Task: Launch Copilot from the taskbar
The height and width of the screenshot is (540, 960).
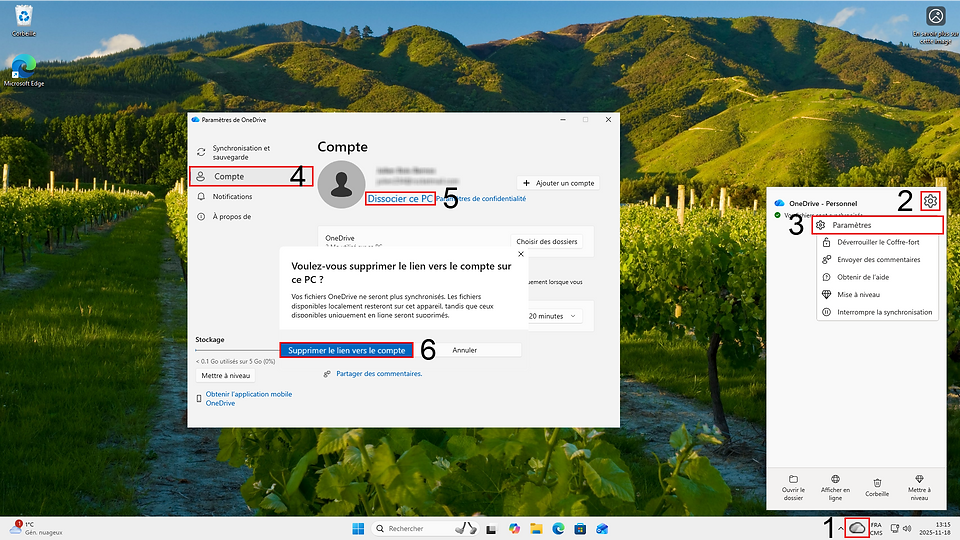Action: pyautogui.click(x=514, y=528)
